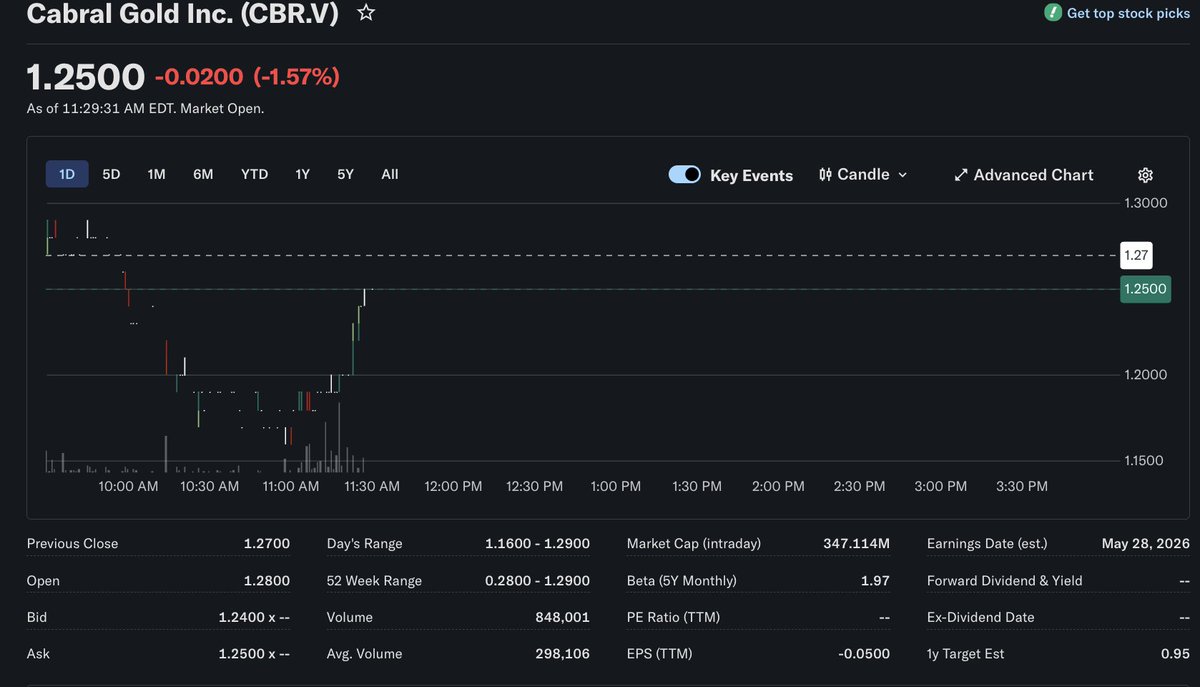Switch to the 1M time range

156,174
